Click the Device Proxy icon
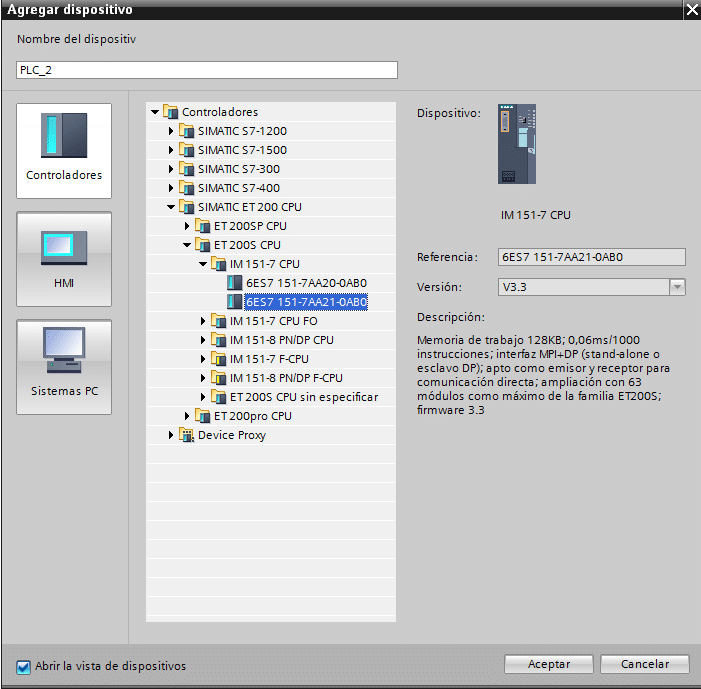 coord(186,435)
